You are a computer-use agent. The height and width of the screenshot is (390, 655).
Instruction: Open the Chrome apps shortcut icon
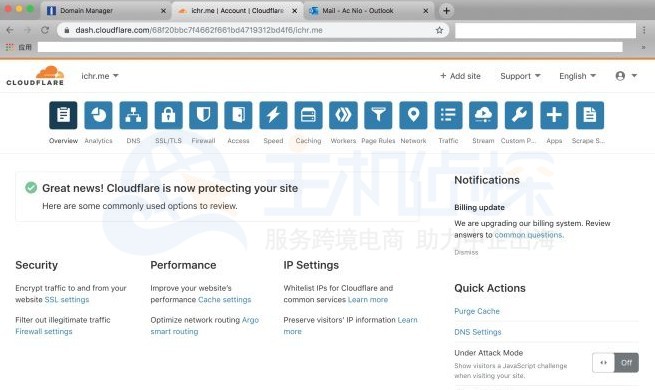pyautogui.click(x=10, y=47)
